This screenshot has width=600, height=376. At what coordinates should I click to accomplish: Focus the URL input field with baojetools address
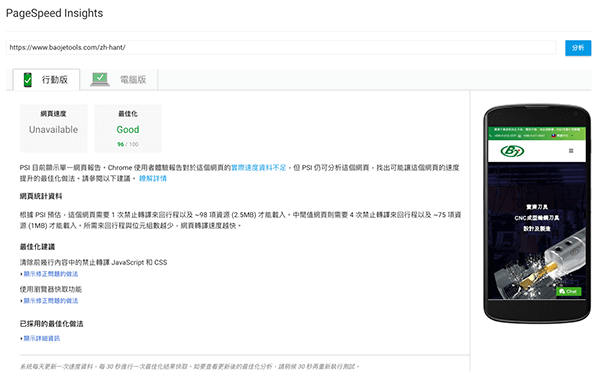pyautogui.click(x=281, y=47)
